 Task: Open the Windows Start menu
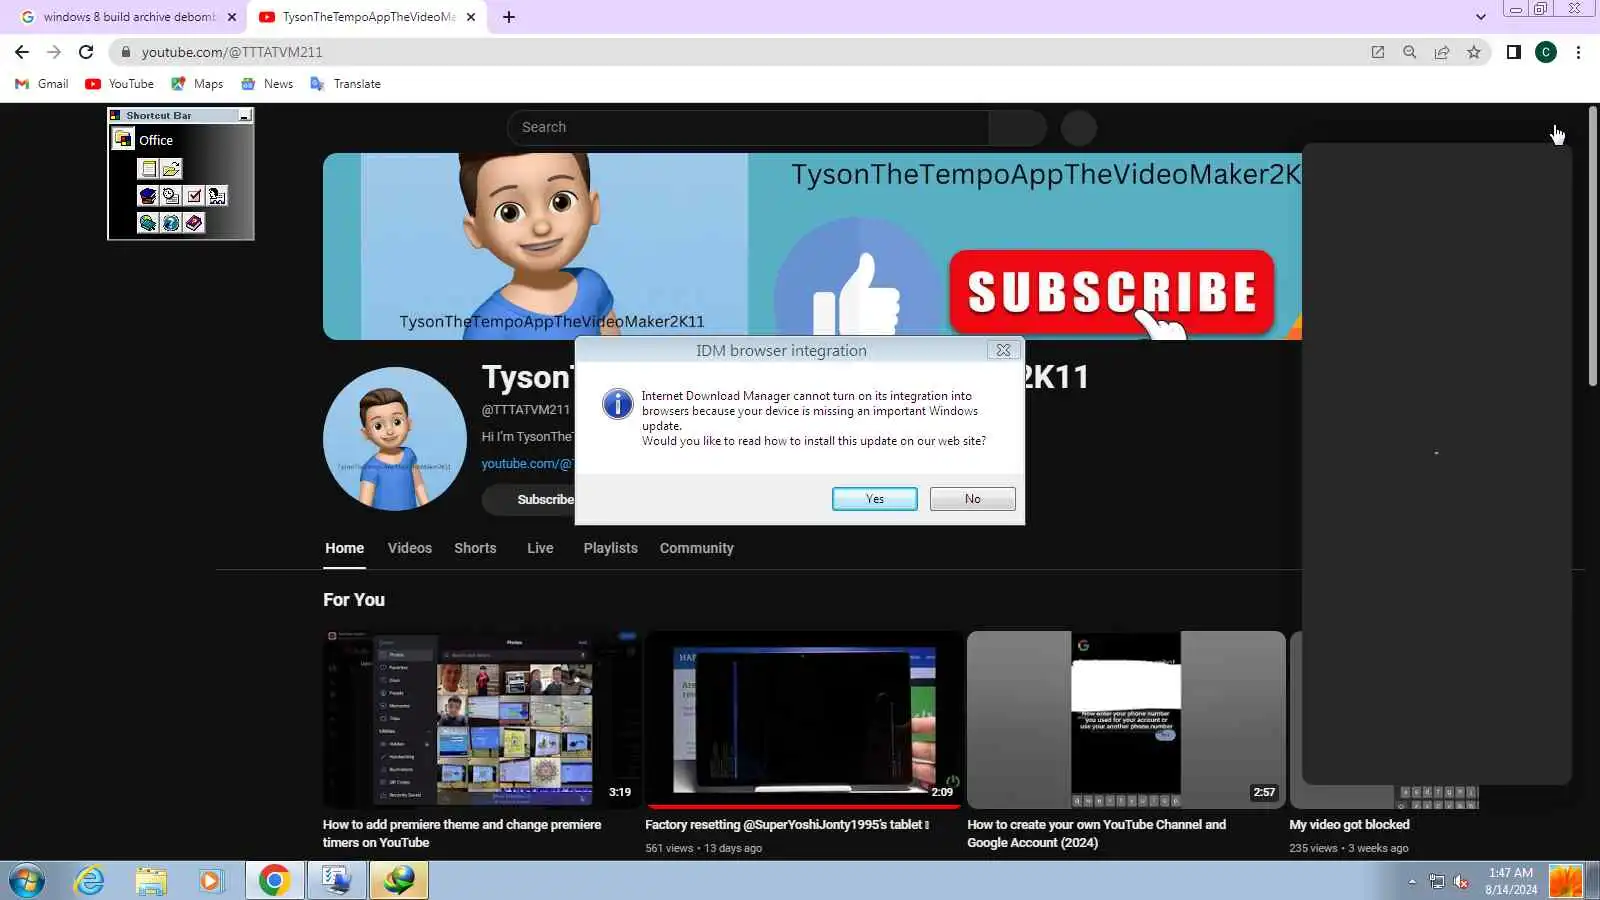point(26,880)
